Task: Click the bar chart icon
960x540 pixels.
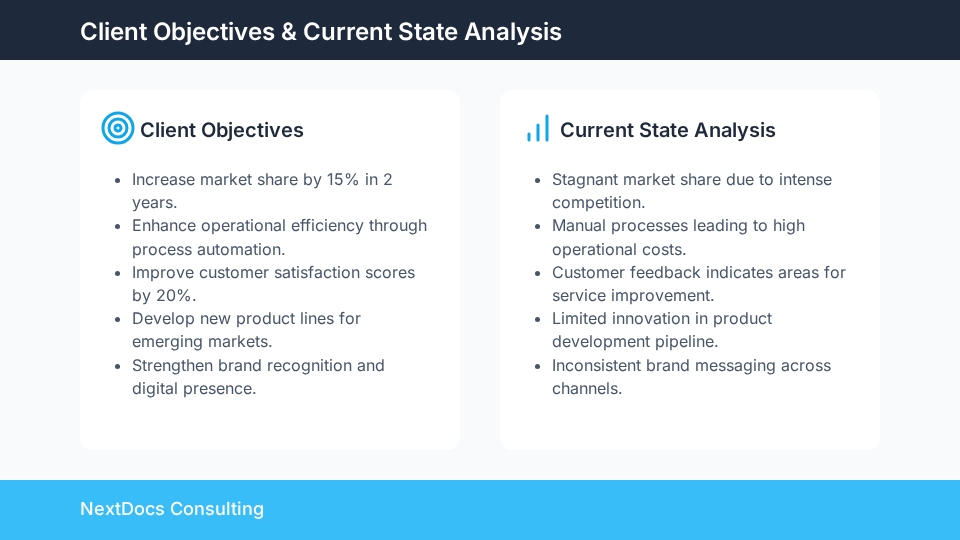Action: point(537,129)
